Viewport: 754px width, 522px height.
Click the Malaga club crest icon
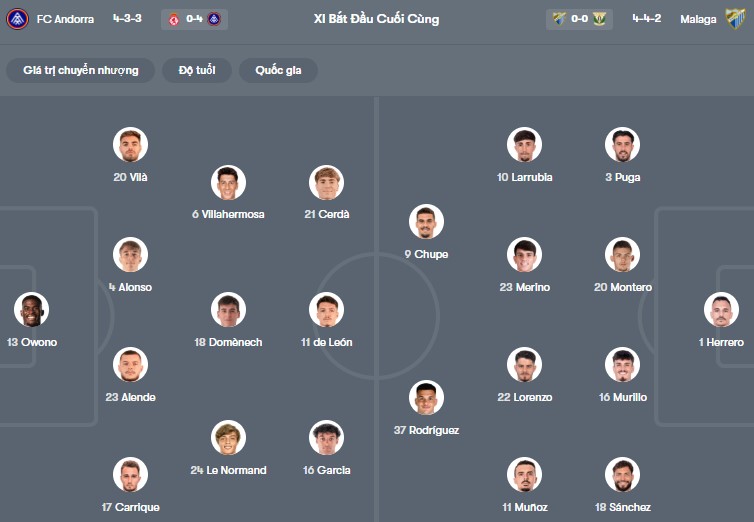[736, 19]
